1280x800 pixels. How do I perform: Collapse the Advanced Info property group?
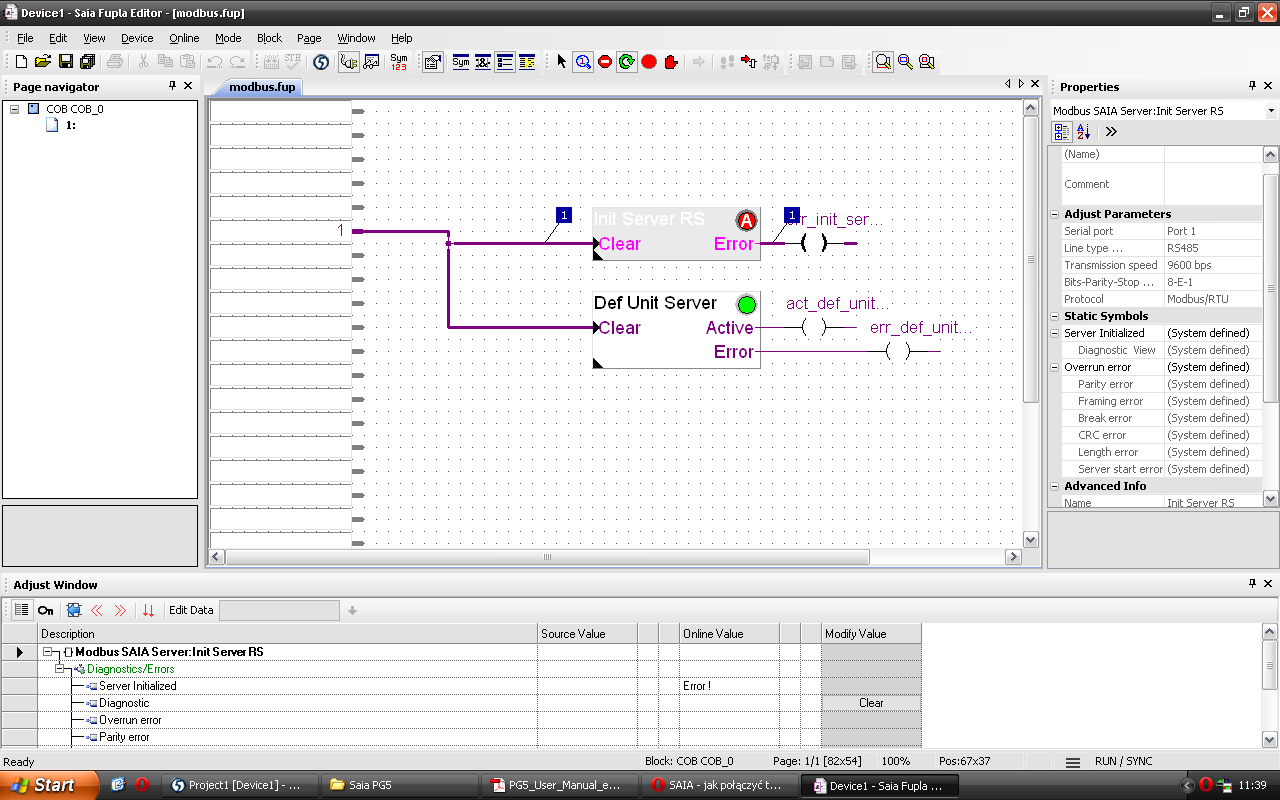tap(1055, 486)
